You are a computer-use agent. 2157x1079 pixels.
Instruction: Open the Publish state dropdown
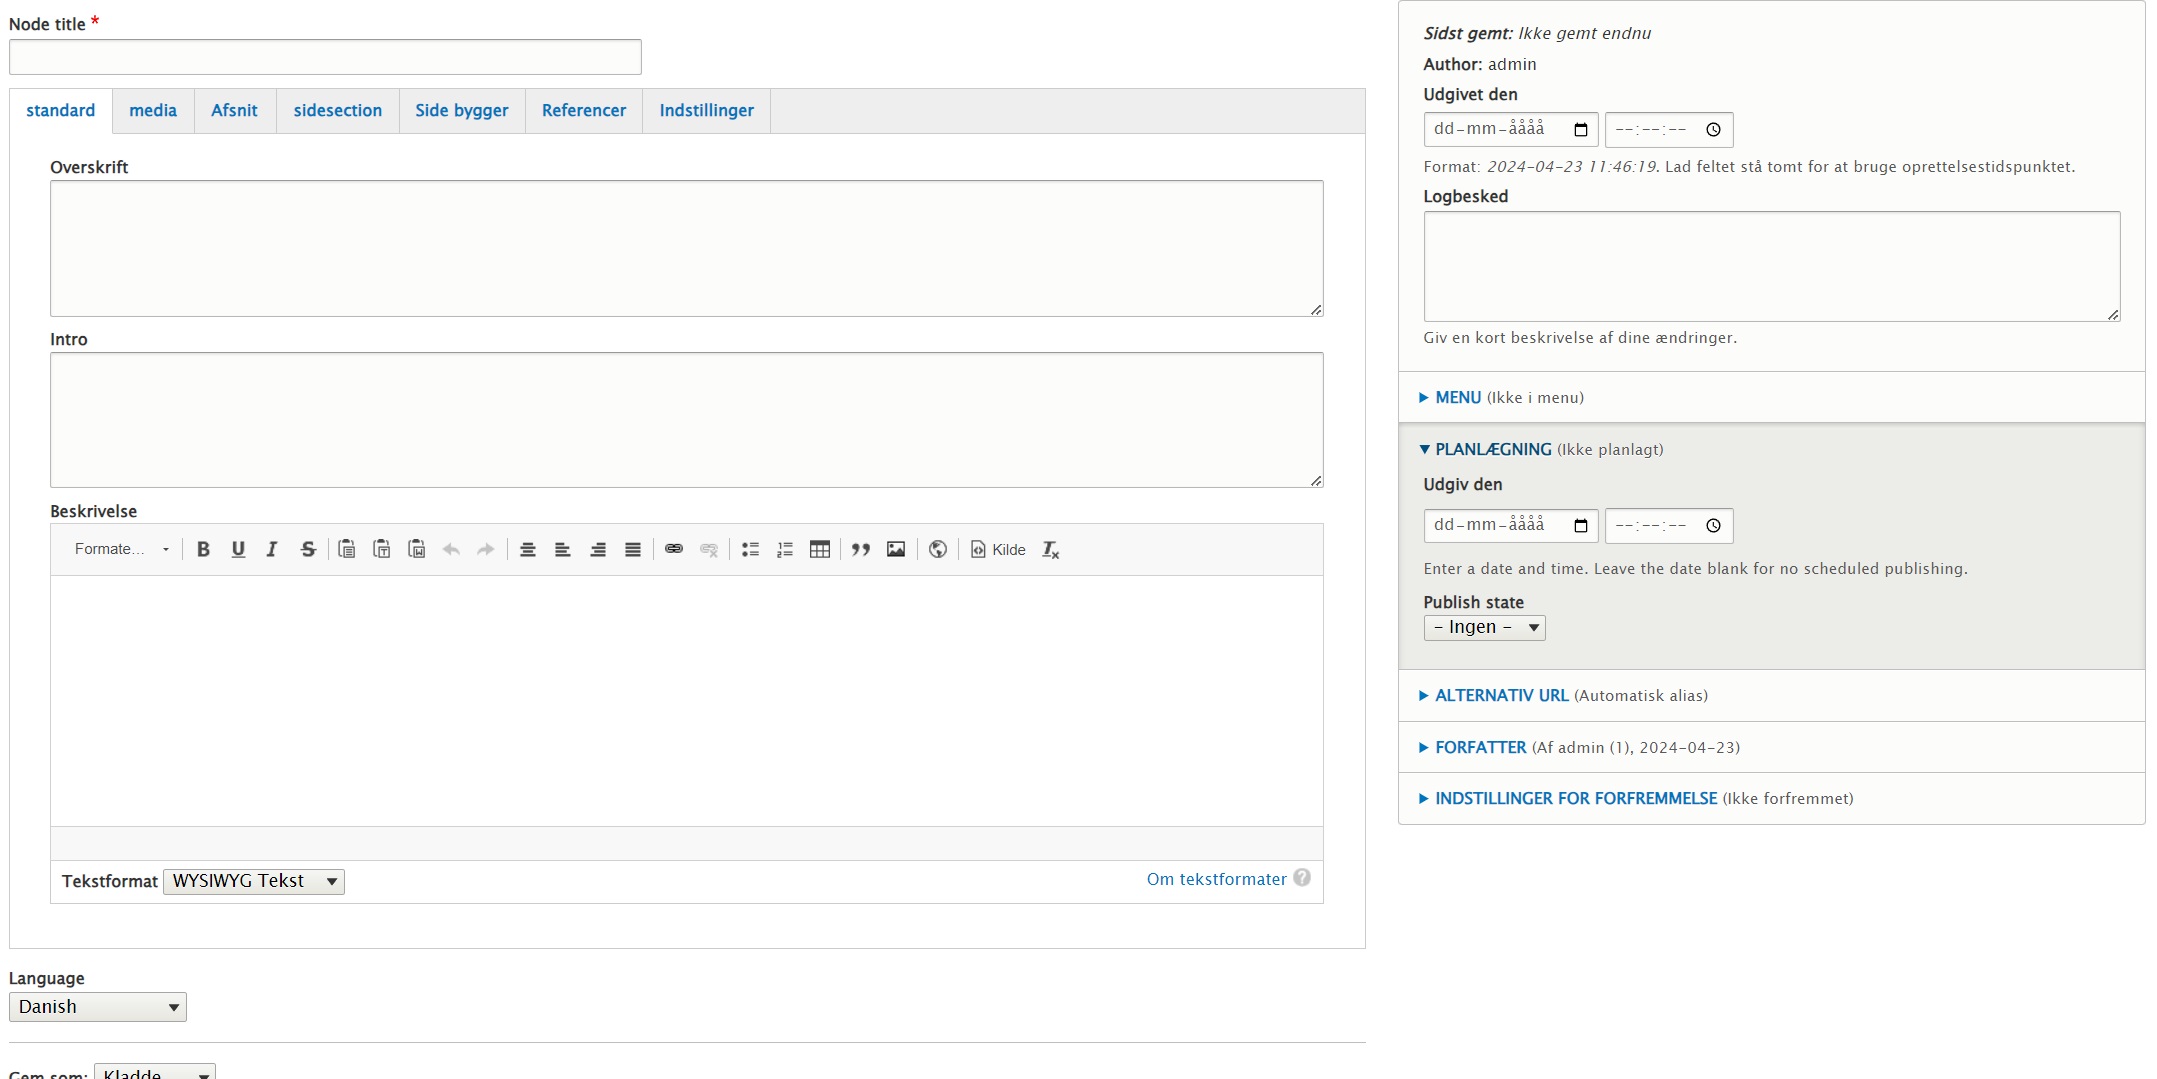coord(1484,628)
